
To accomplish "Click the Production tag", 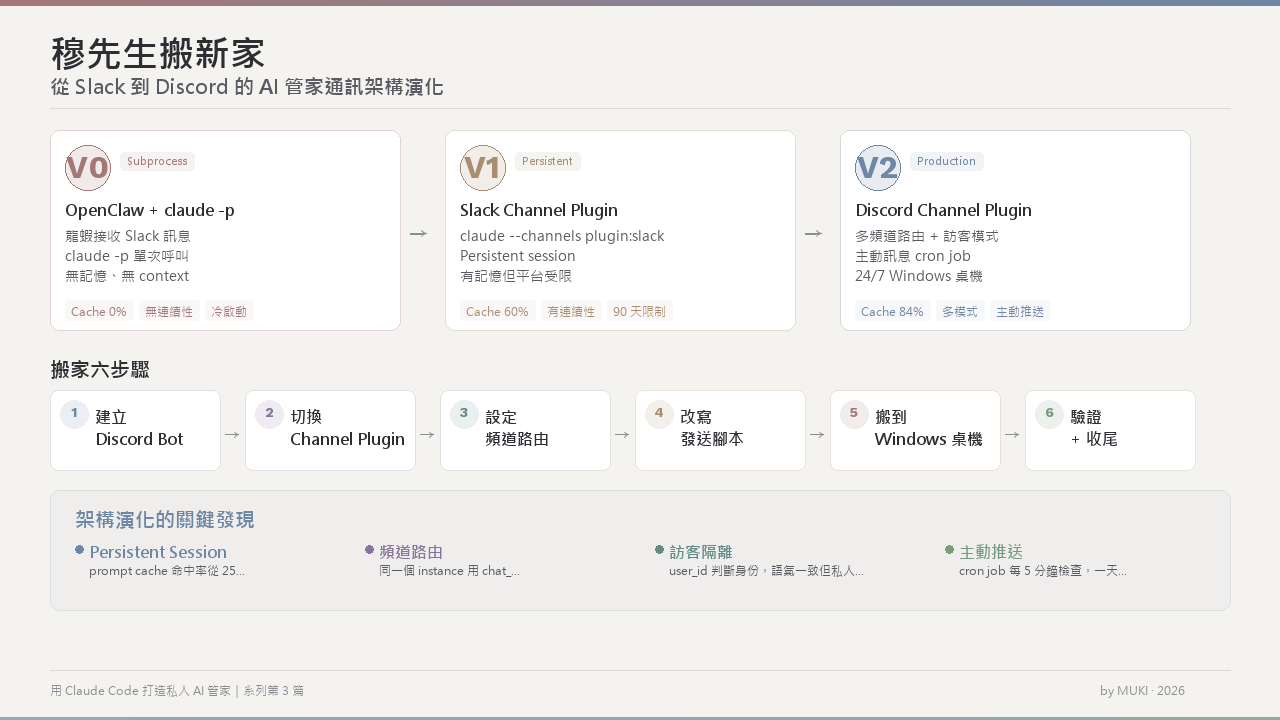I will 946,161.
